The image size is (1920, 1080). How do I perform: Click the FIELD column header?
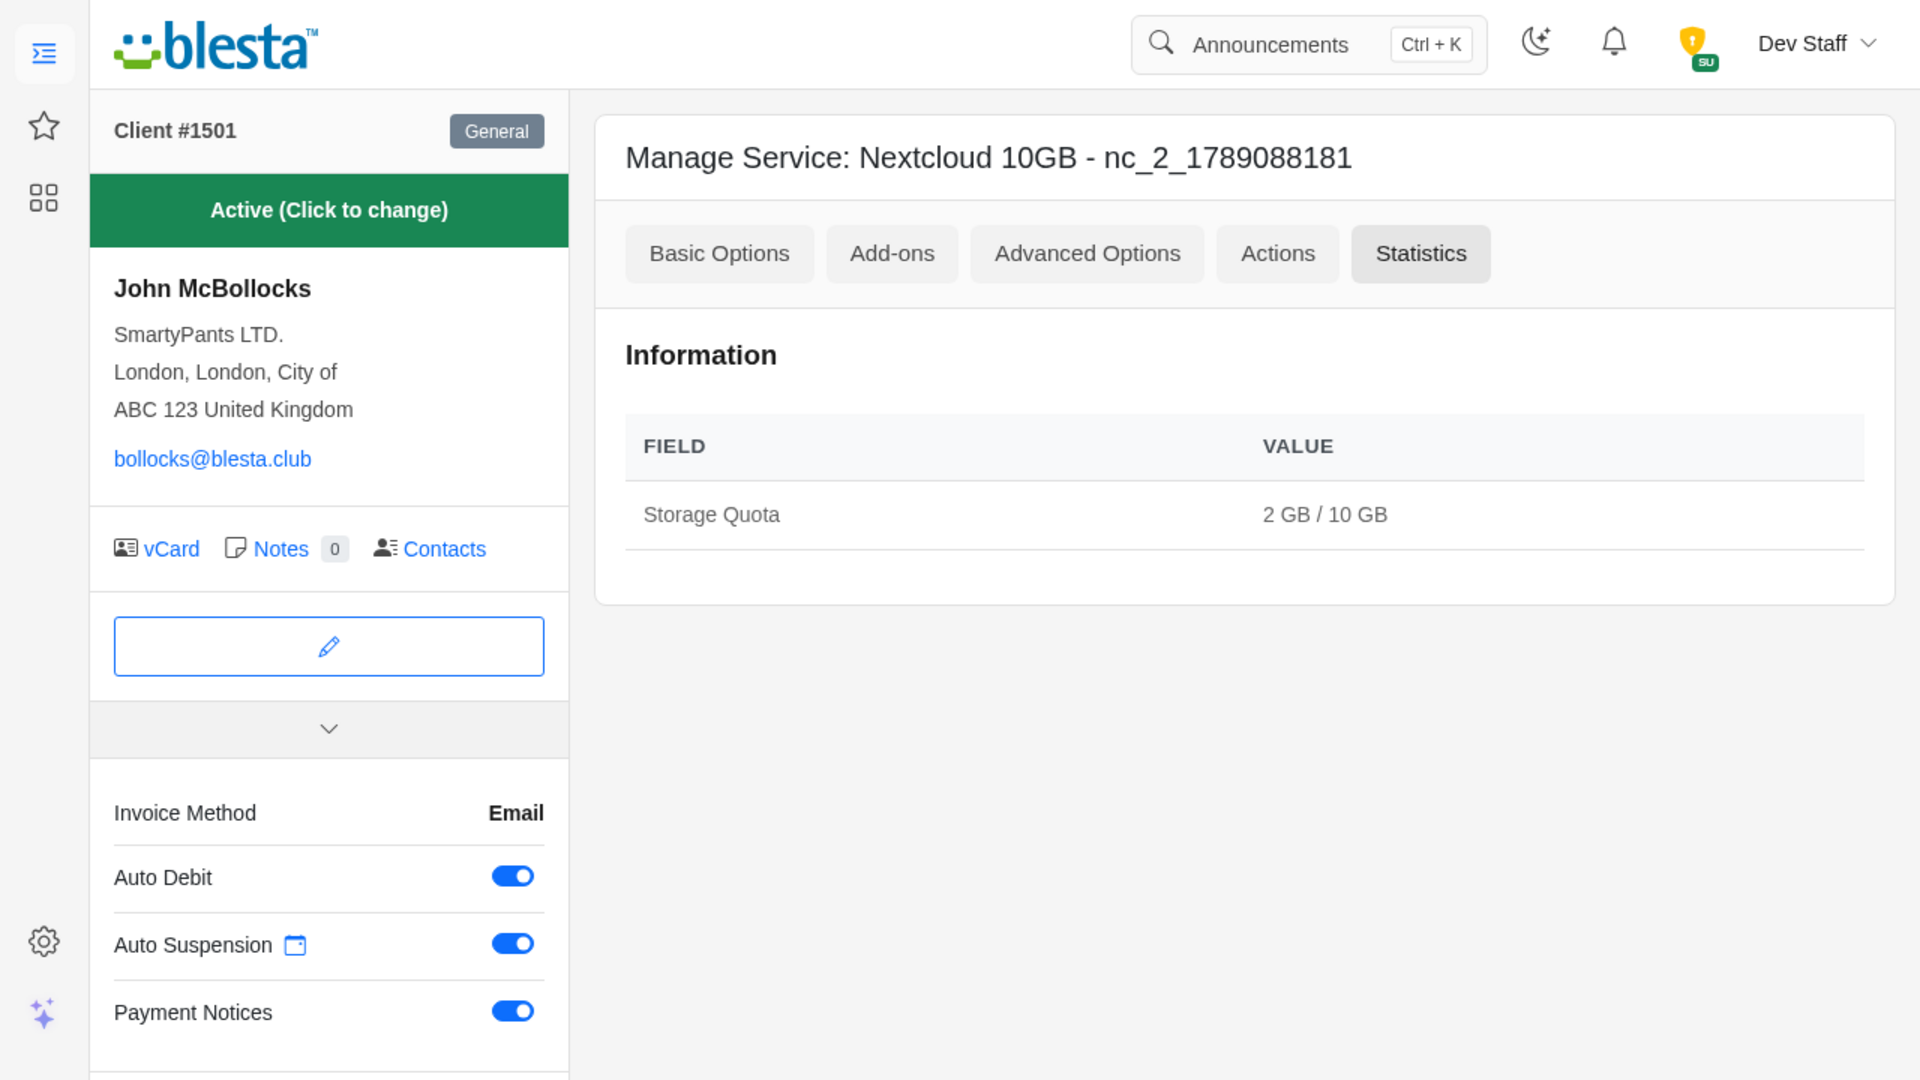click(674, 447)
